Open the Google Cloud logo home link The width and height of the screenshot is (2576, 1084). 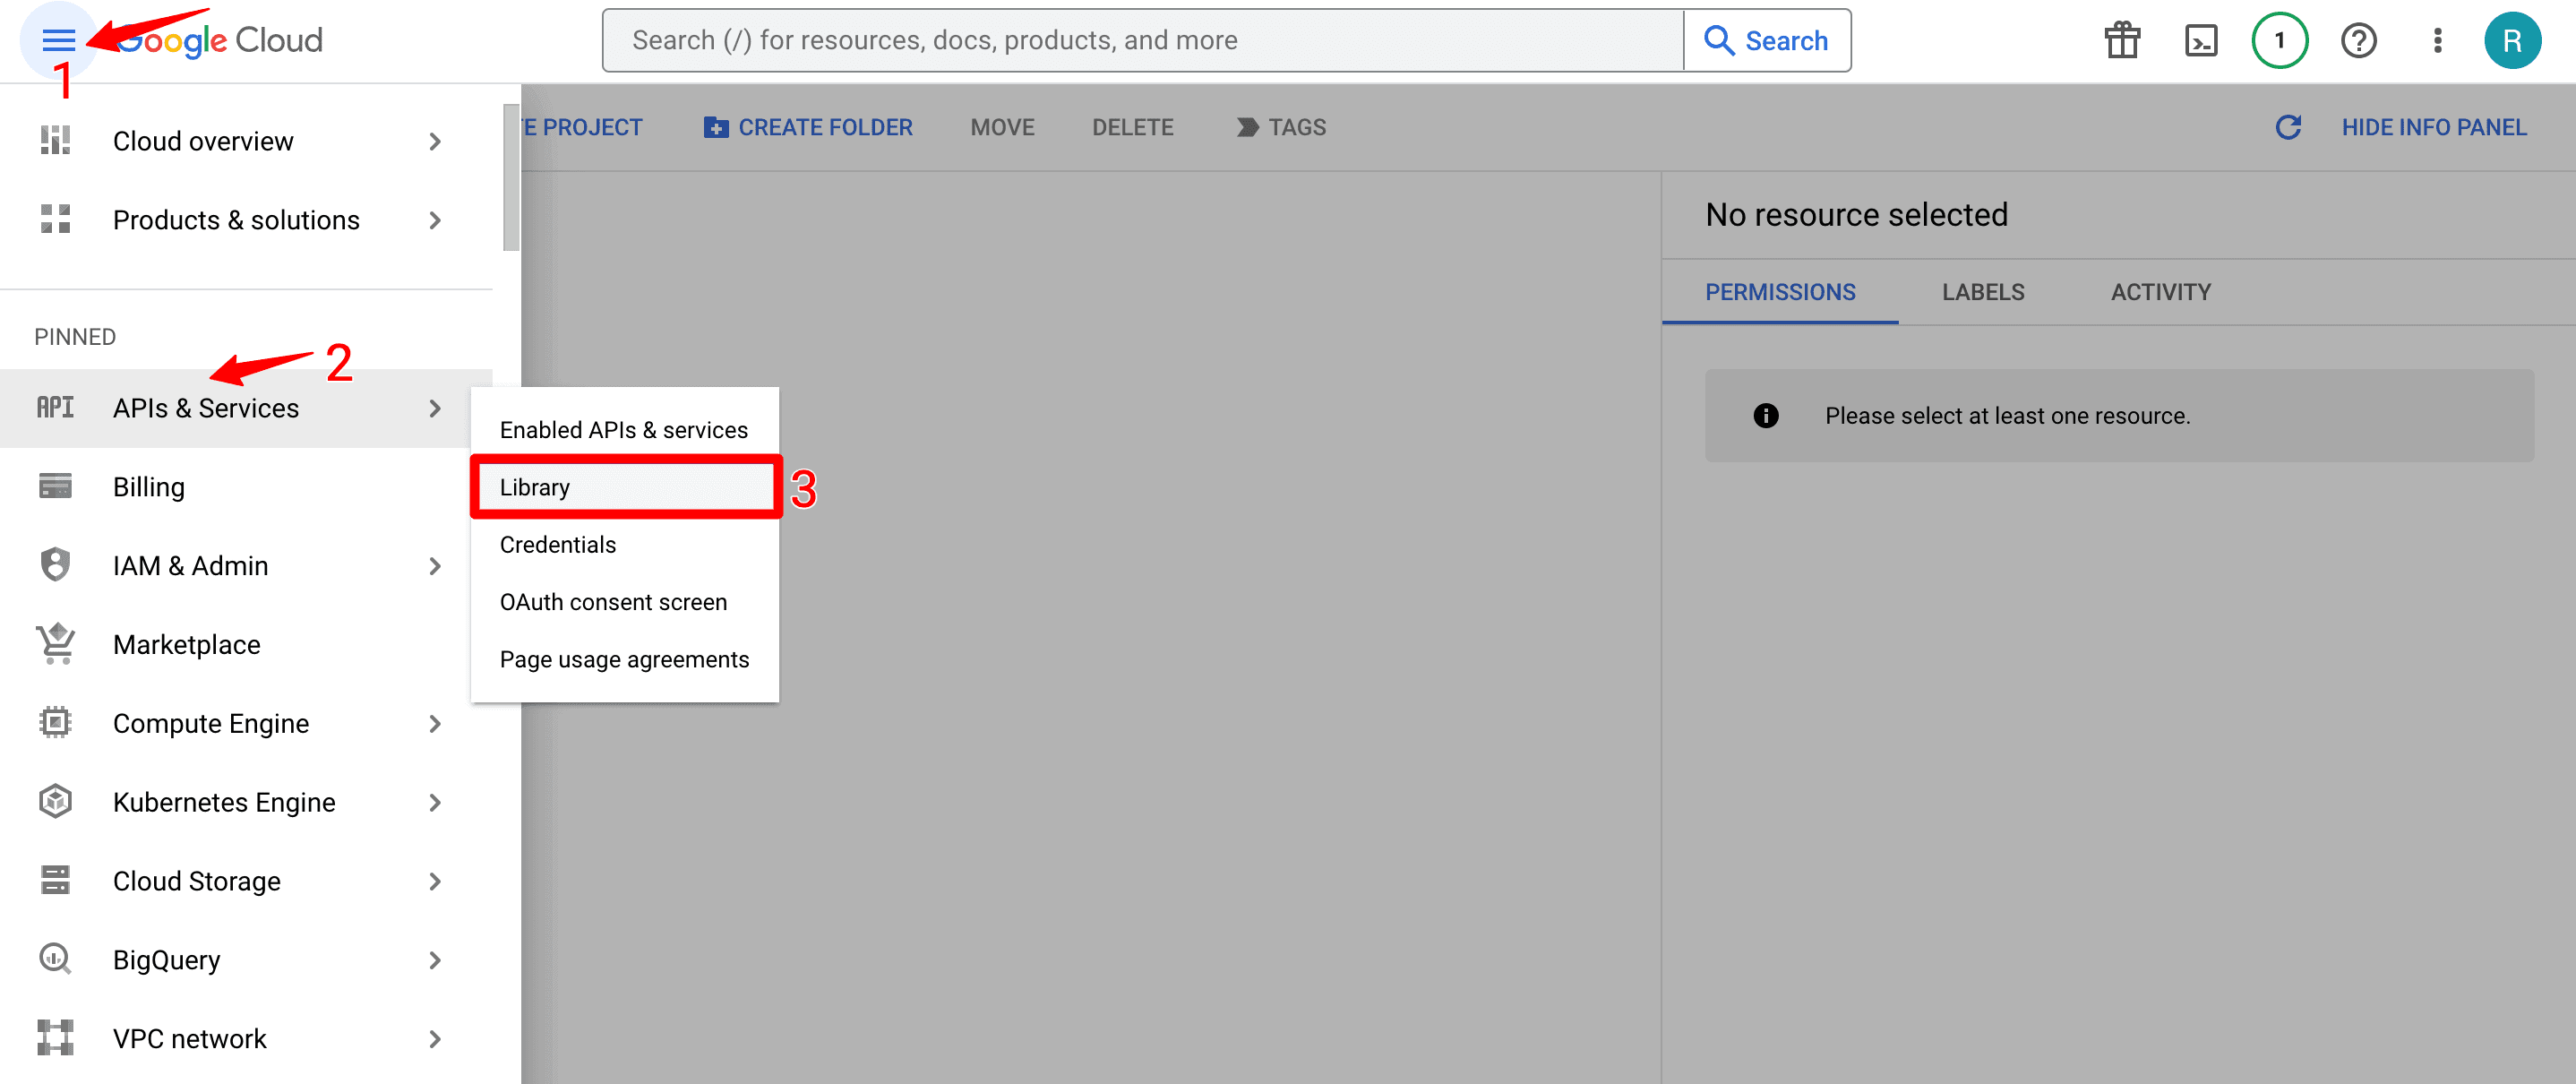click(x=219, y=40)
